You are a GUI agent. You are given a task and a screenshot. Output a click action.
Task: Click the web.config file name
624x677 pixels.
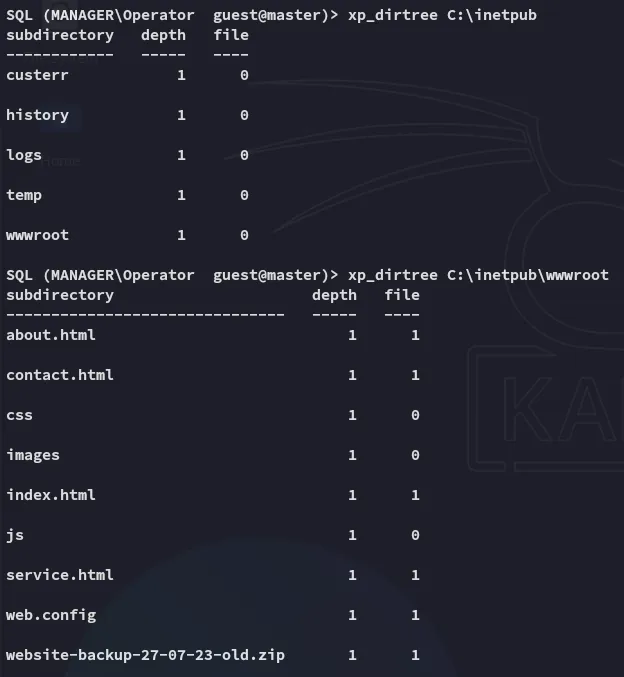click(51, 615)
